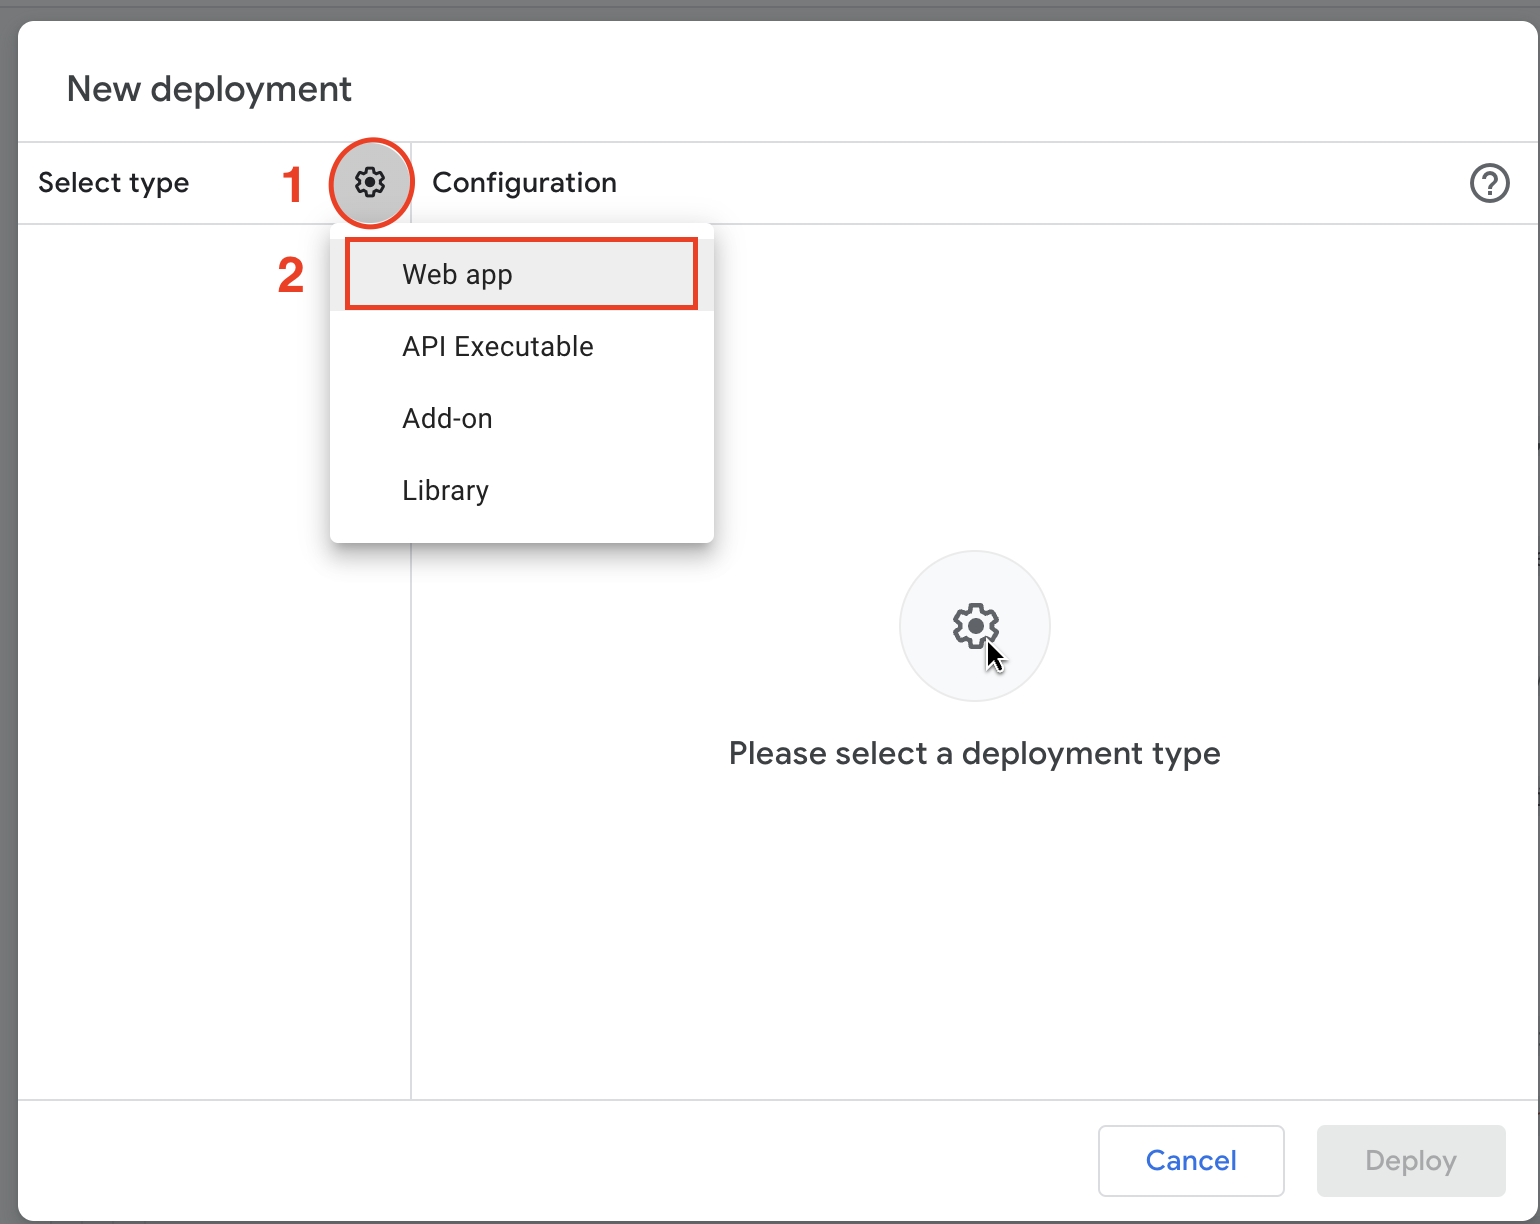Click the red number 2 annotation

coord(290,275)
